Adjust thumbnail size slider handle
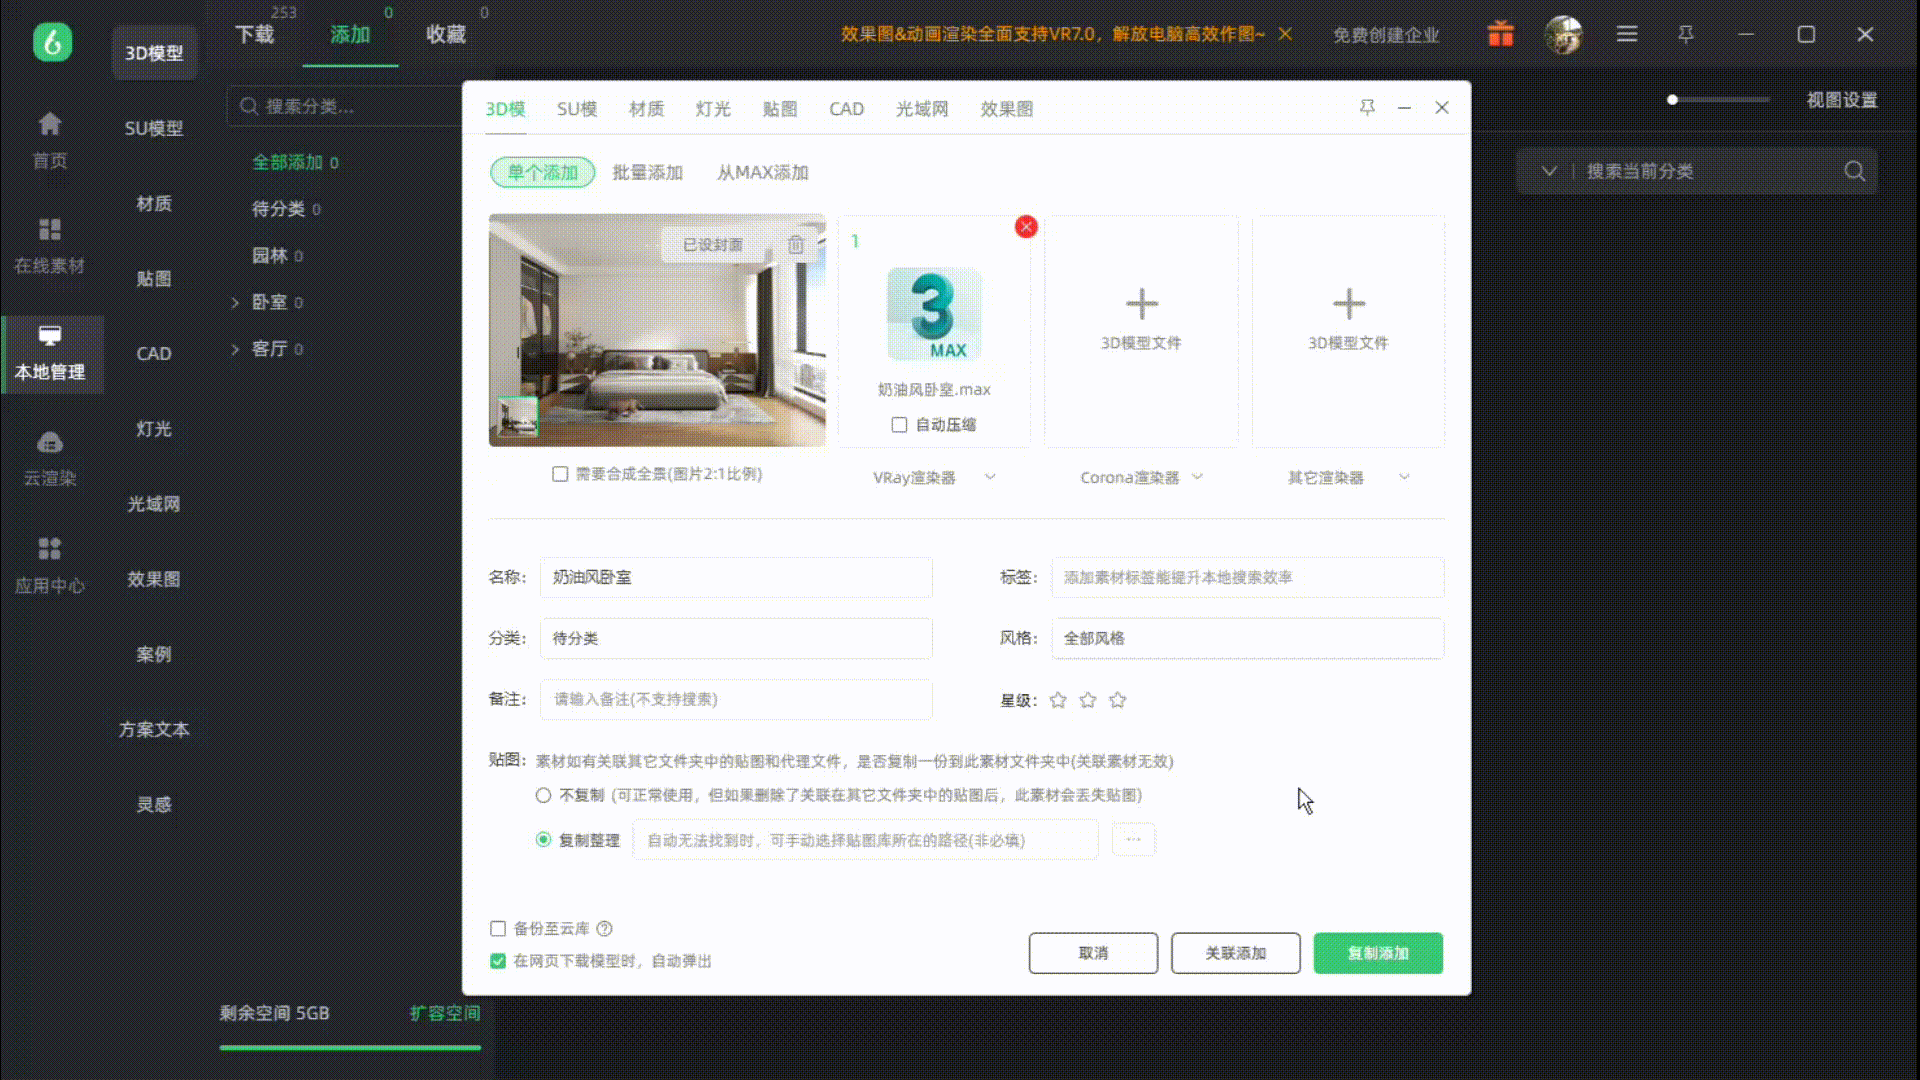1920x1080 pixels. pos(1672,100)
